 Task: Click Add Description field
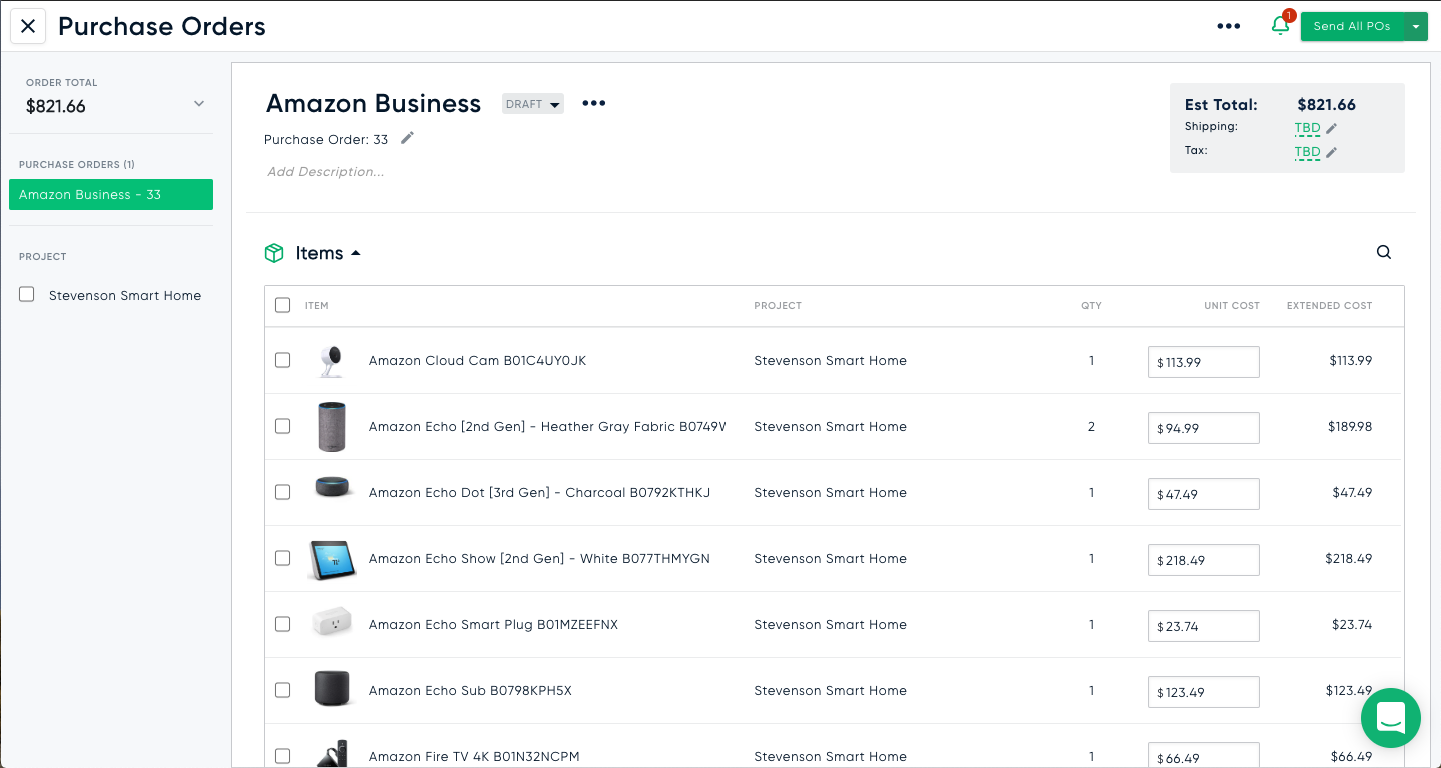tap(326, 172)
